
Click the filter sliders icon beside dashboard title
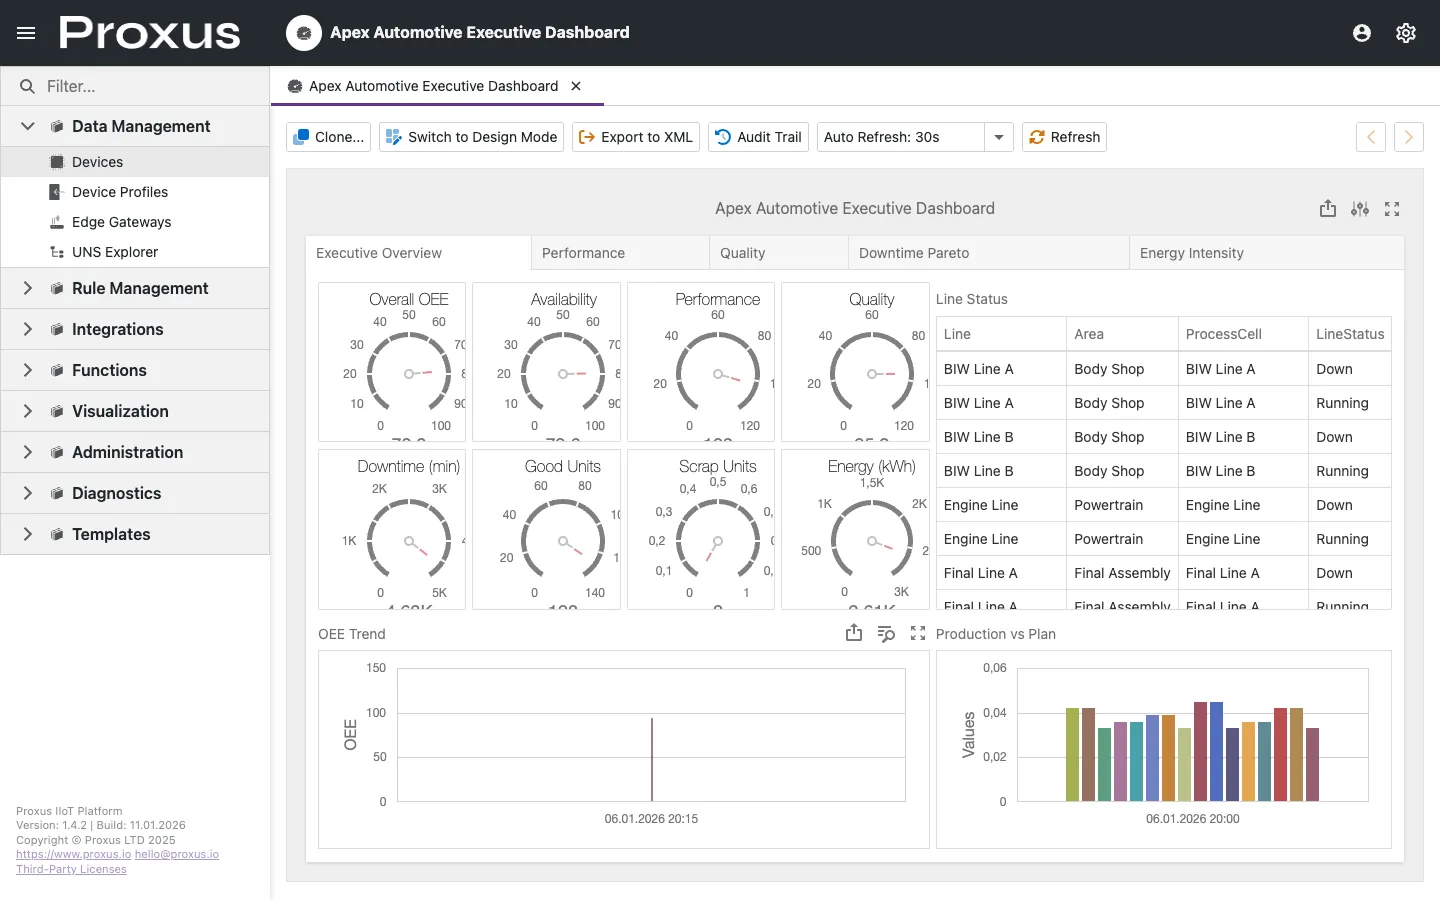[x=1360, y=208]
